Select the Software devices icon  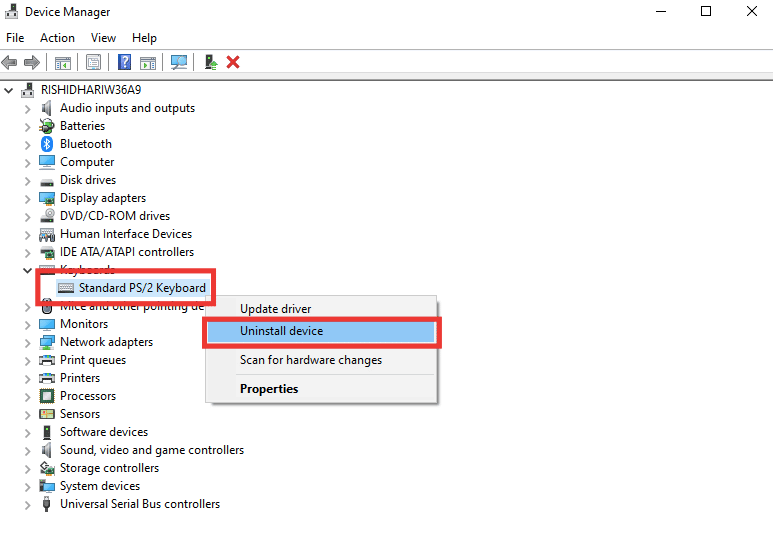(x=47, y=432)
